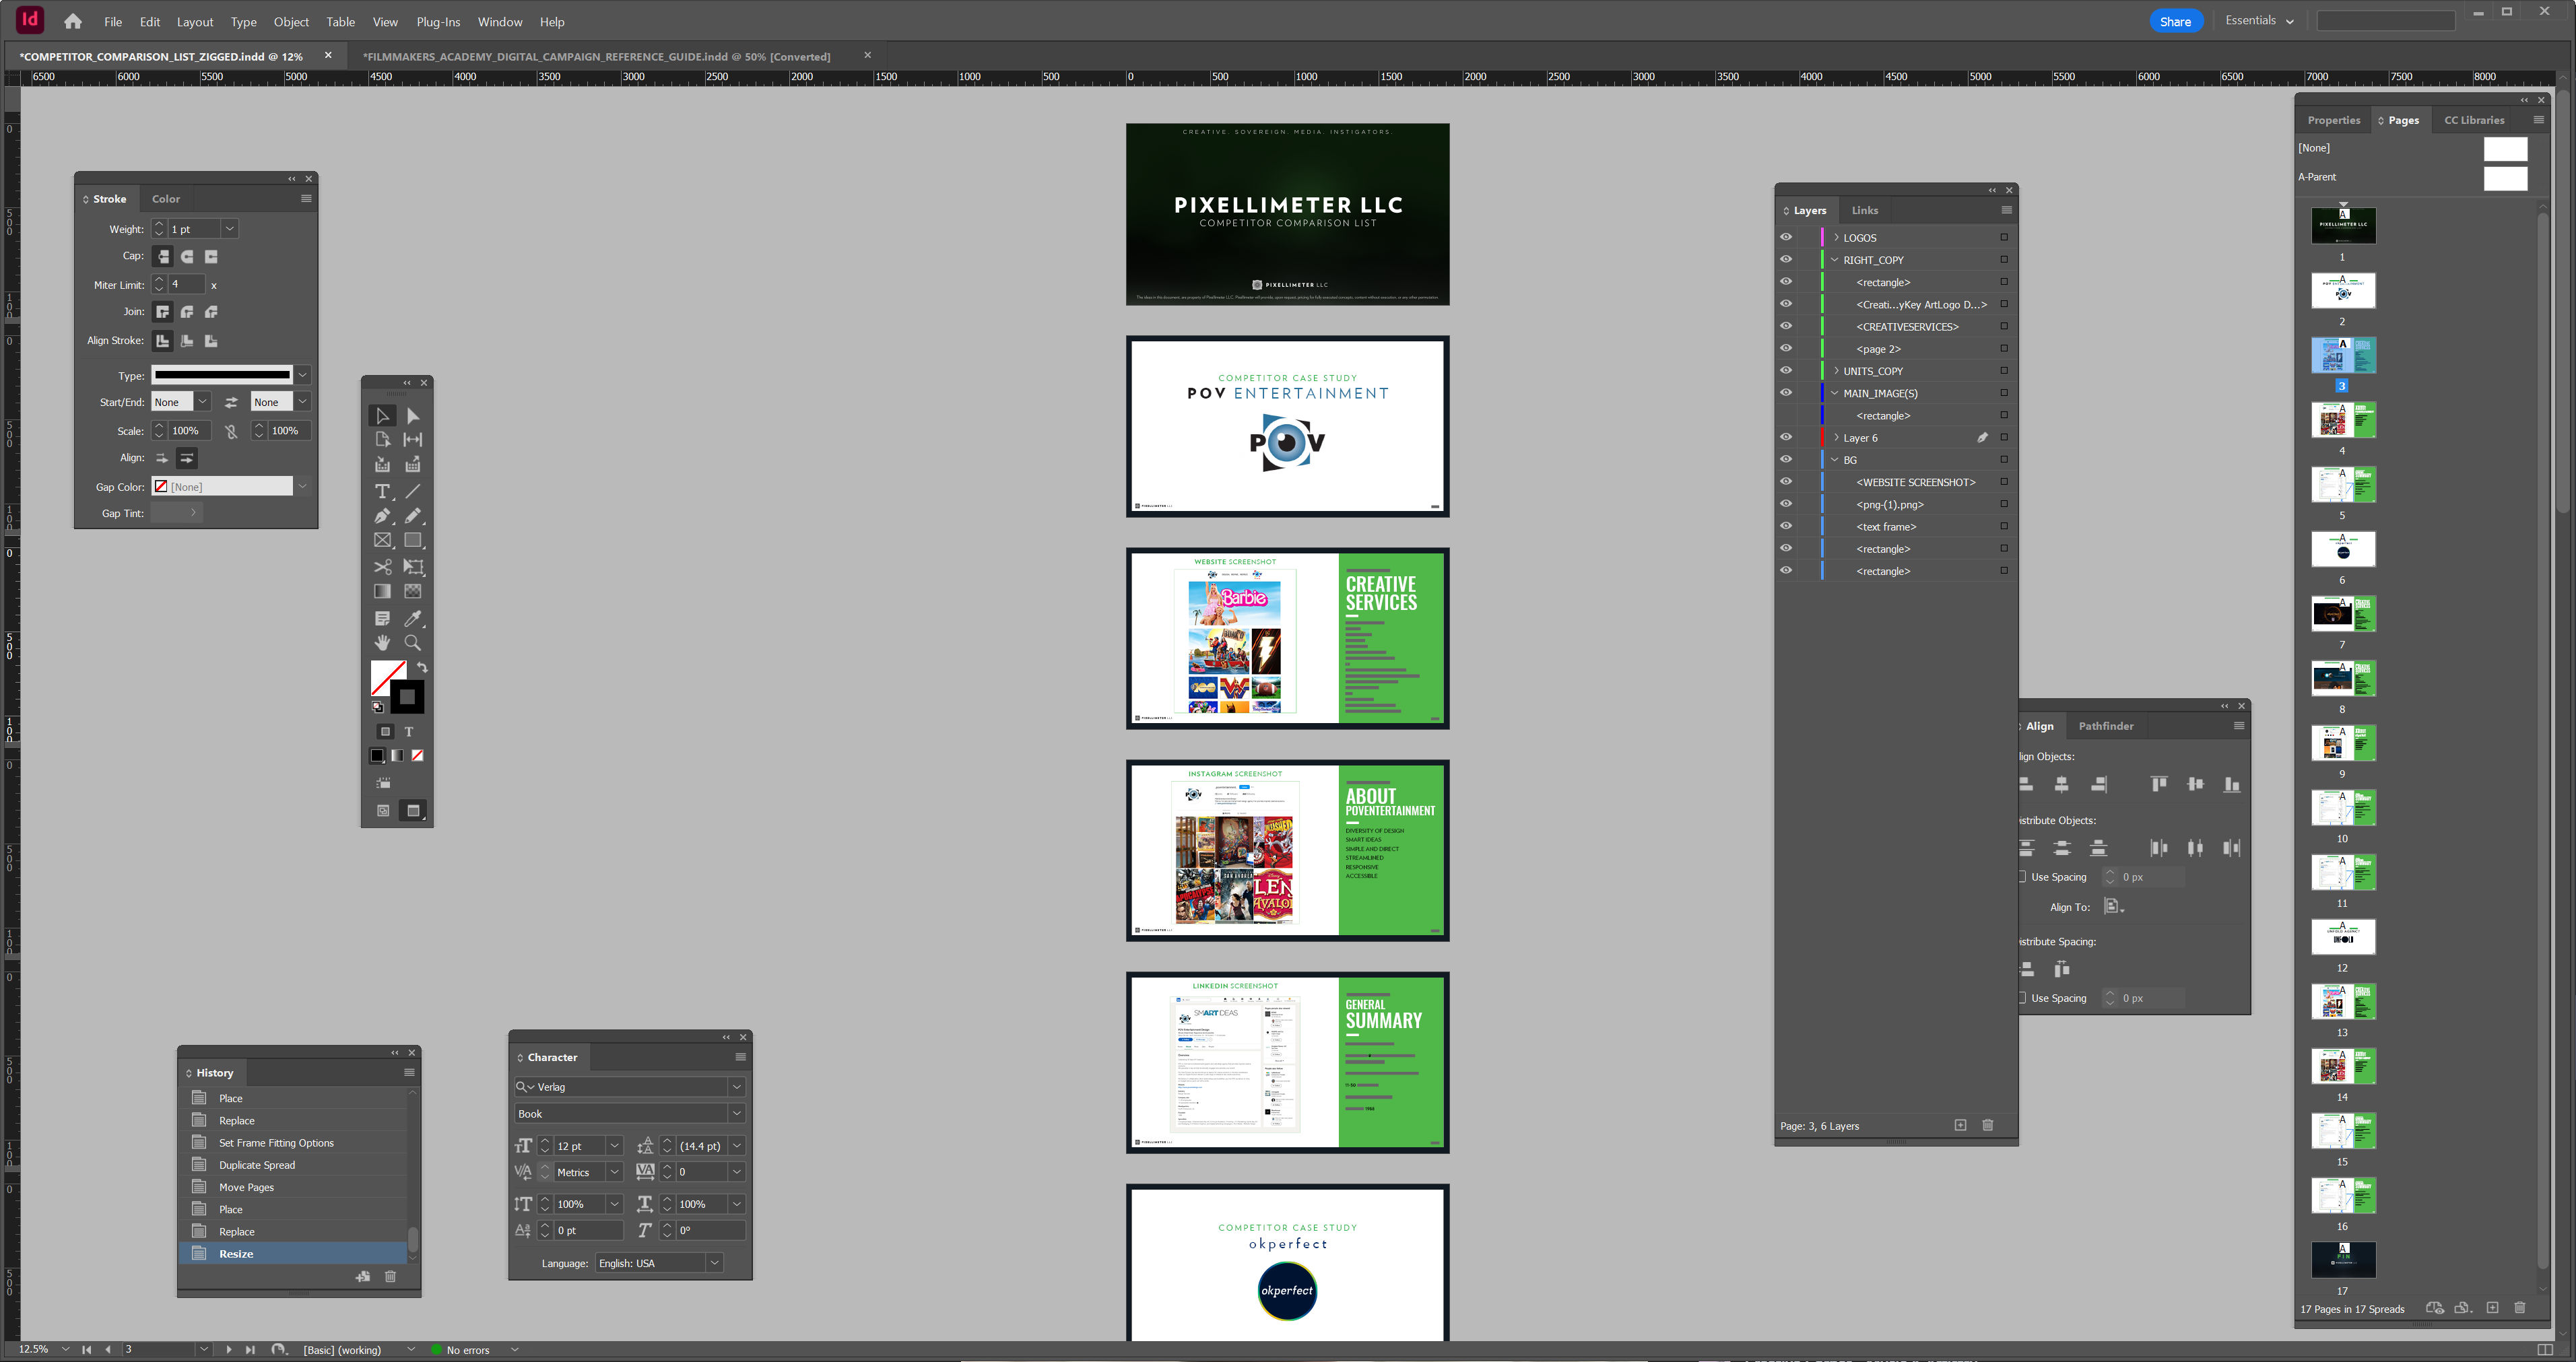Hide the WEBSITE SCREENSHOT item

point(1786,481)
